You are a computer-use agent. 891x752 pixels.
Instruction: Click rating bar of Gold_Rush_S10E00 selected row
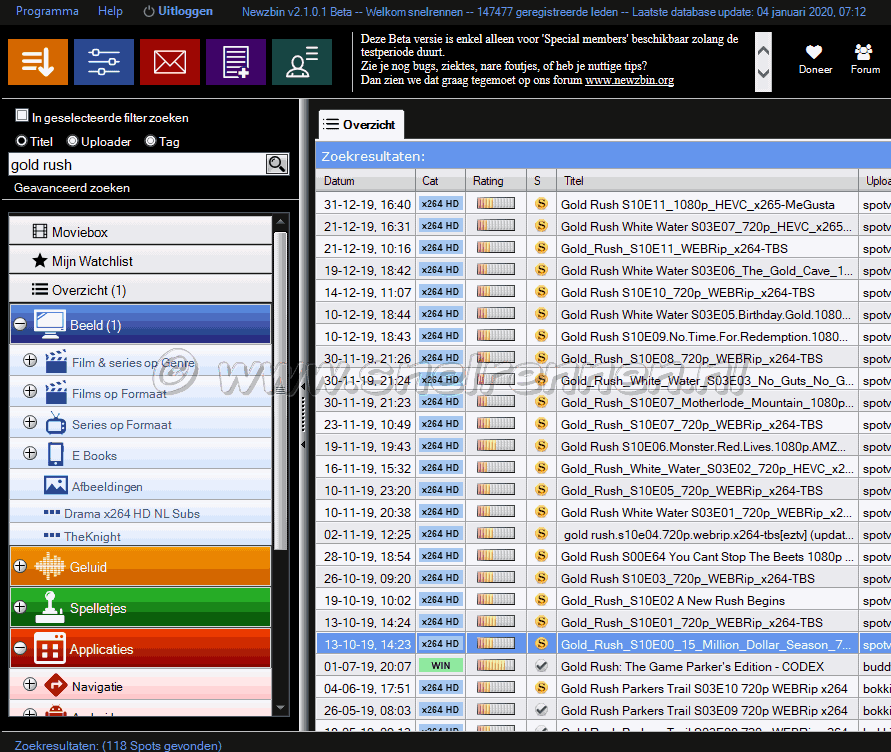496,643
